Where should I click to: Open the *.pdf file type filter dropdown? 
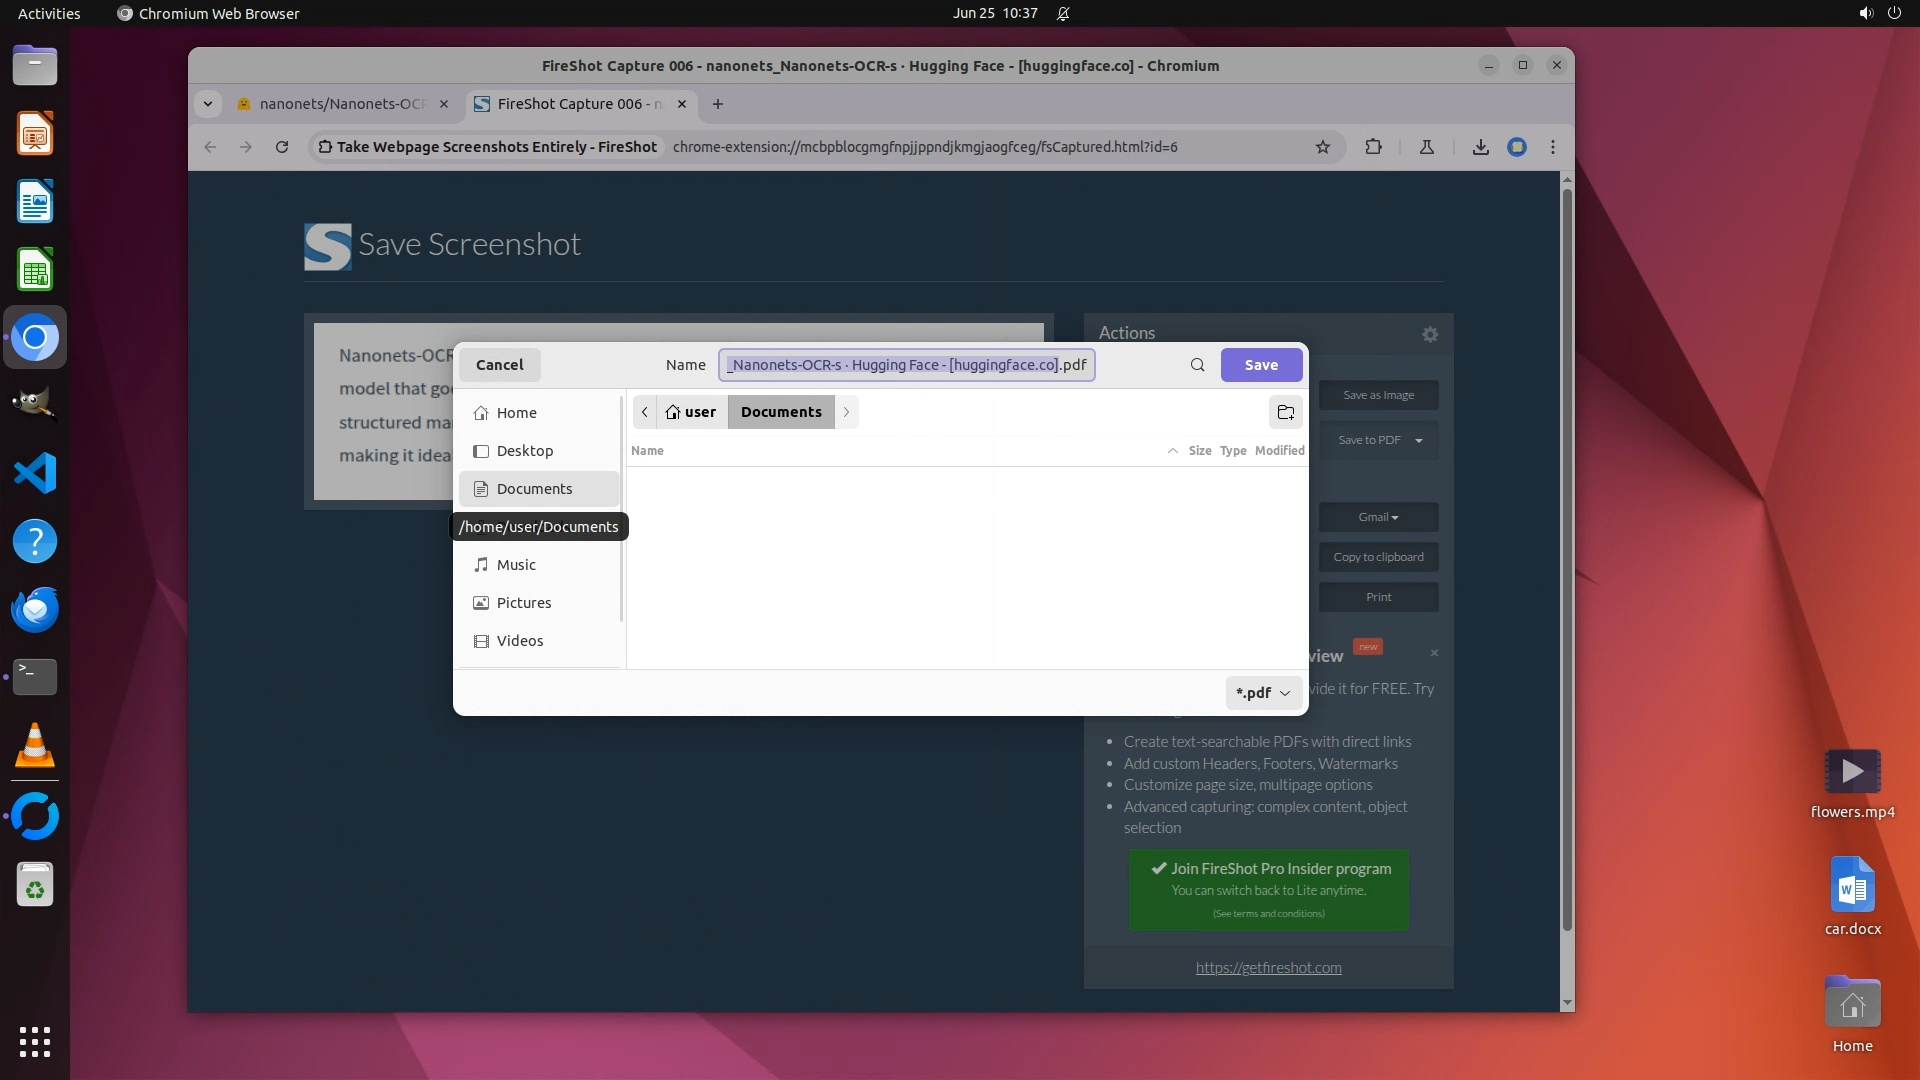(x=1263, y=692)
